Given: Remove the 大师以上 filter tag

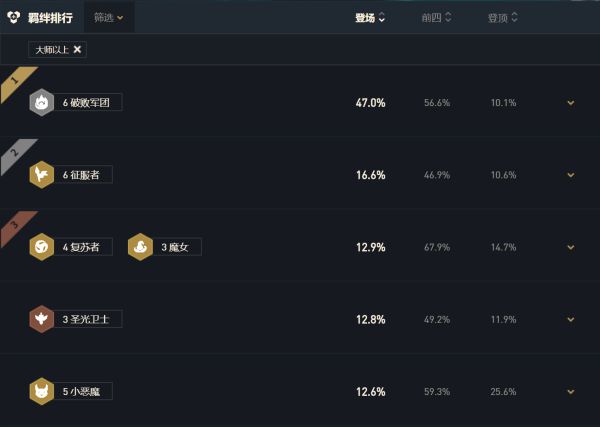Looking at the screenshot, I should coord(77,49).
